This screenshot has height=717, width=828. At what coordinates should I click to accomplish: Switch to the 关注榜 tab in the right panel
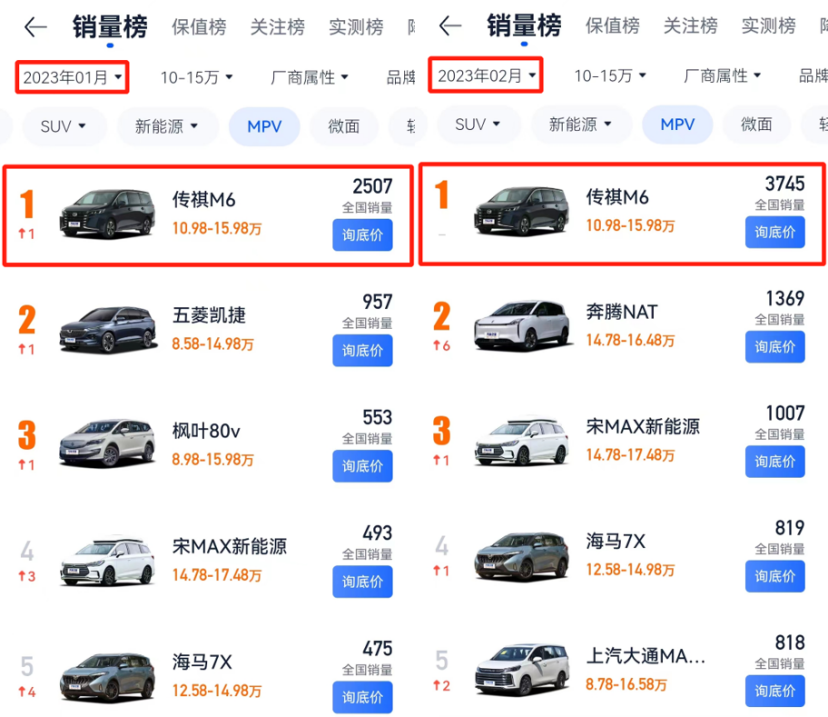691,27
